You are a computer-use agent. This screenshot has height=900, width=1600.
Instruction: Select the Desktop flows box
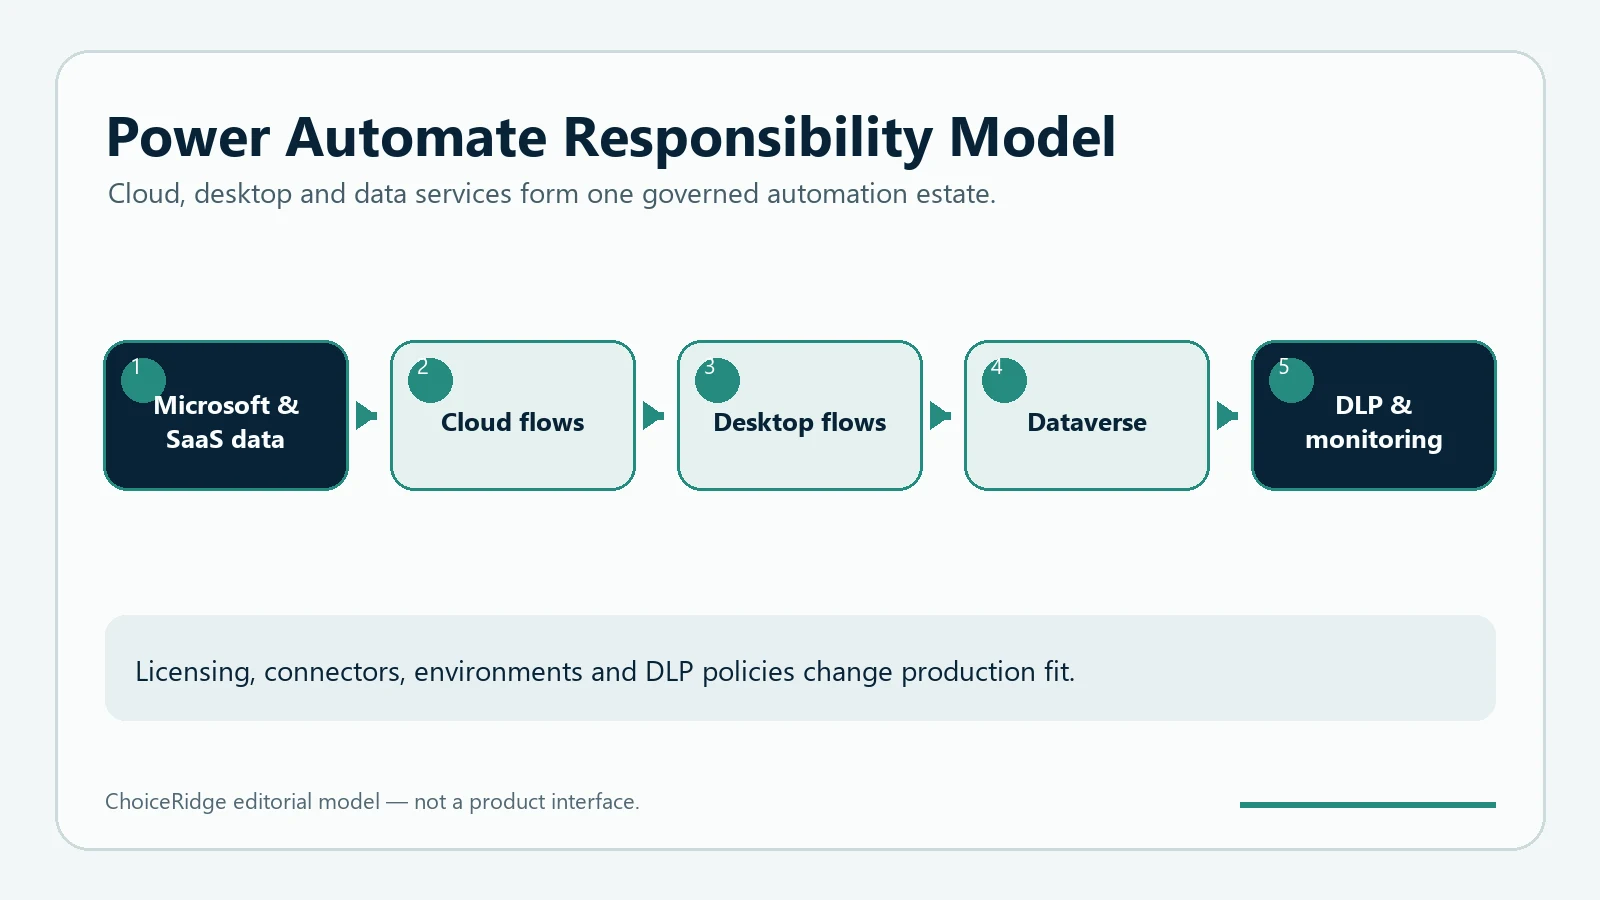coord(800,415)
